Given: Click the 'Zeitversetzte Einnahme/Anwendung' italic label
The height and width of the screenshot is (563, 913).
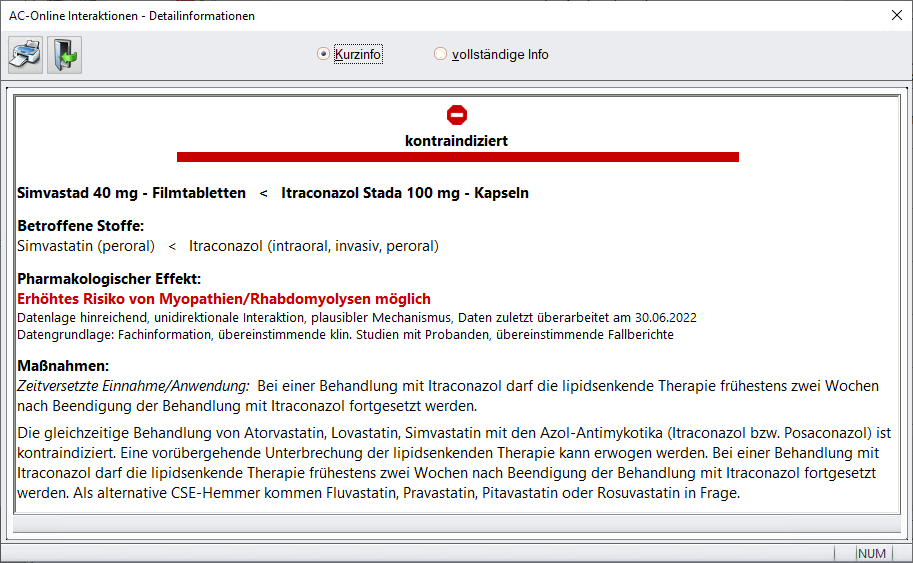Looking at the screenshot, I should tap(133, 385).
